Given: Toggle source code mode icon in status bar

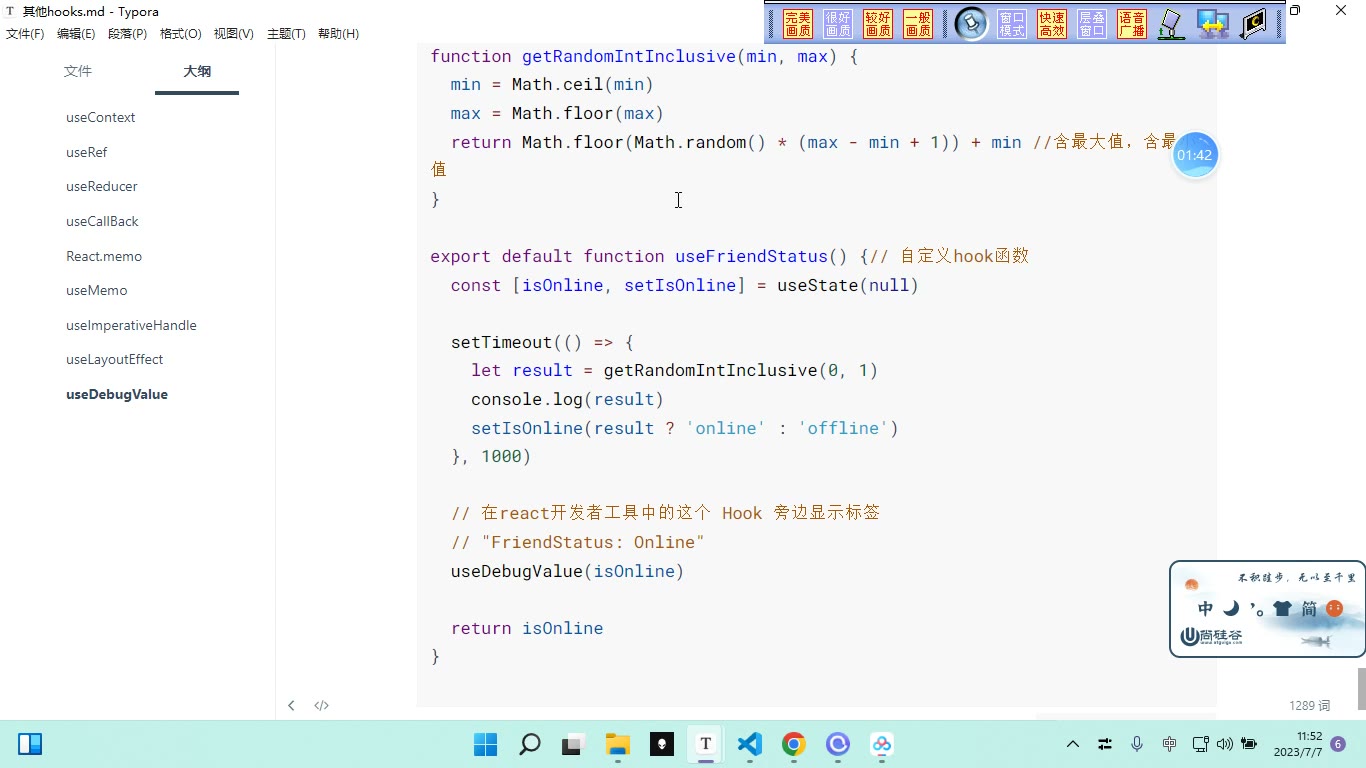Looking at the screenshot, I should [321, 705].
